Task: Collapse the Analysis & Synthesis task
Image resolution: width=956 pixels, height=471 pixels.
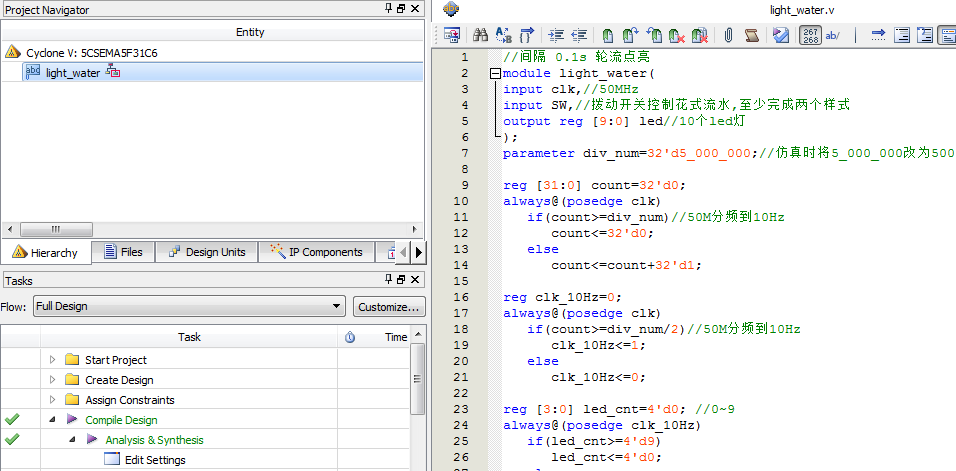Action: 73,439
